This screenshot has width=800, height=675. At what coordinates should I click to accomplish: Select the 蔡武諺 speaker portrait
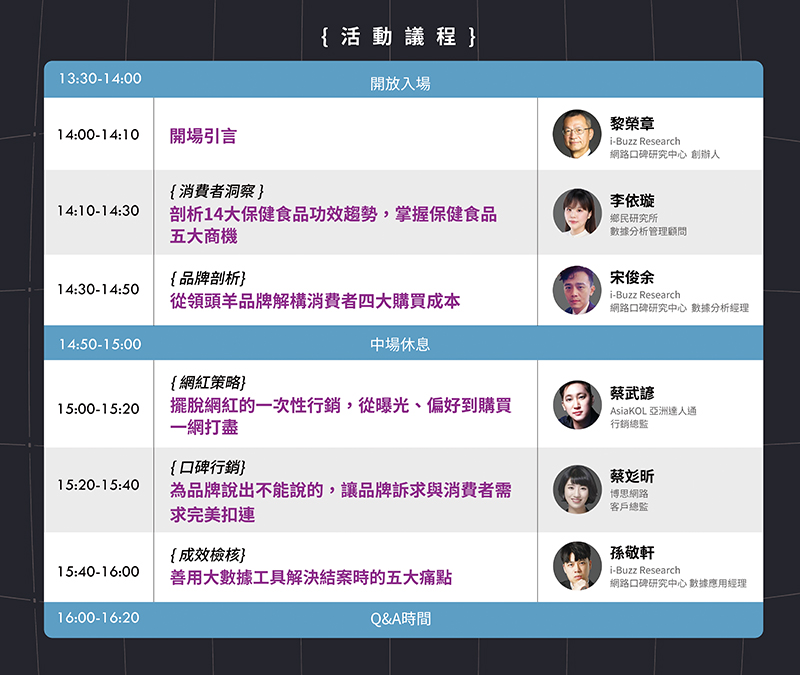[x=577, y=405]
